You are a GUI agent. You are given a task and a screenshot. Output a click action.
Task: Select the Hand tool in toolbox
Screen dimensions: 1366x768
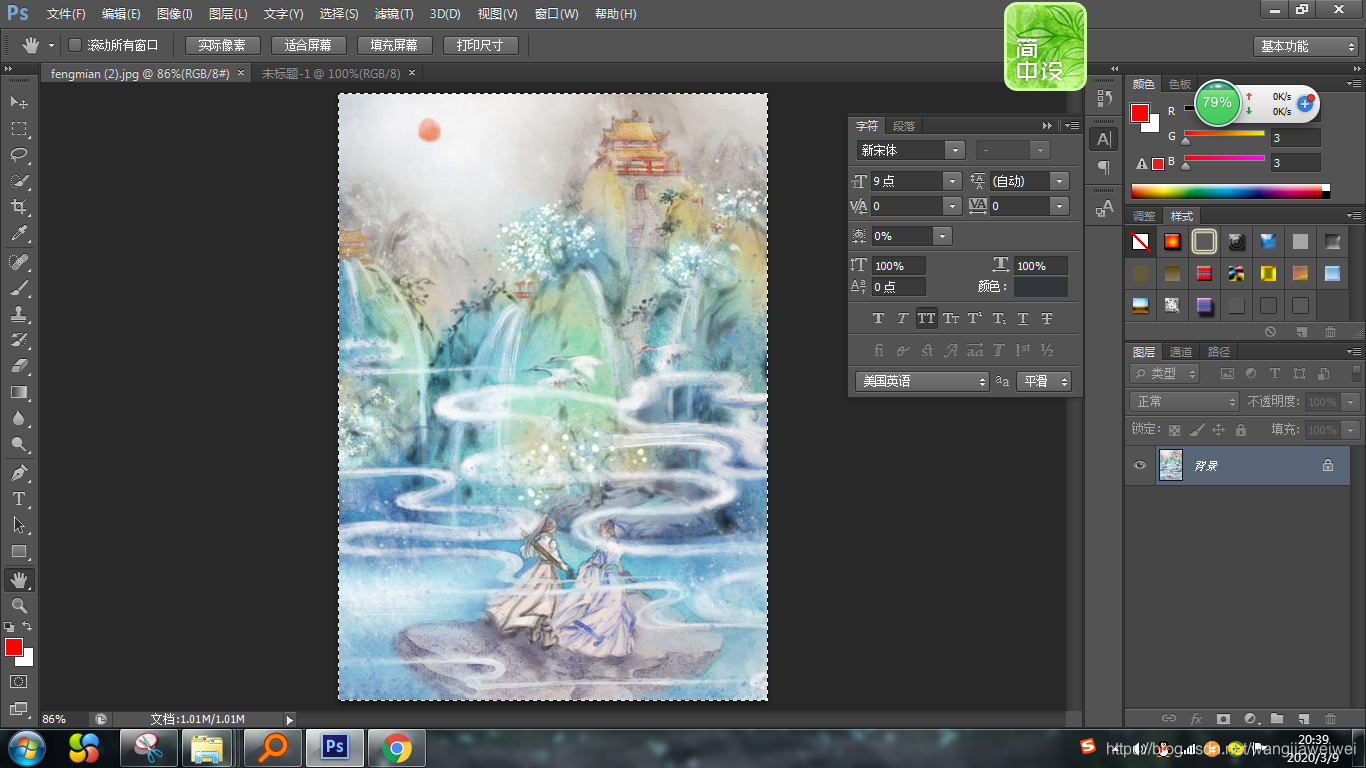click(x=19, y=579)
